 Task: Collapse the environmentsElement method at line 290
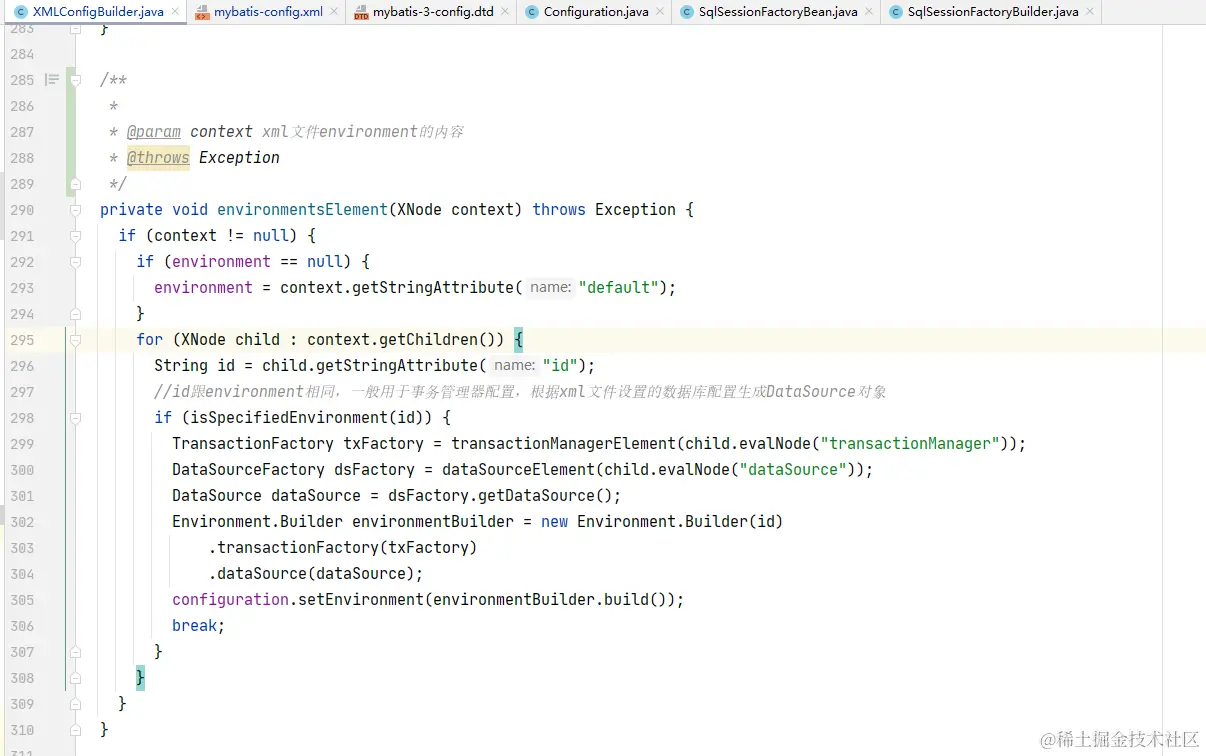click(x=76, y=210)
